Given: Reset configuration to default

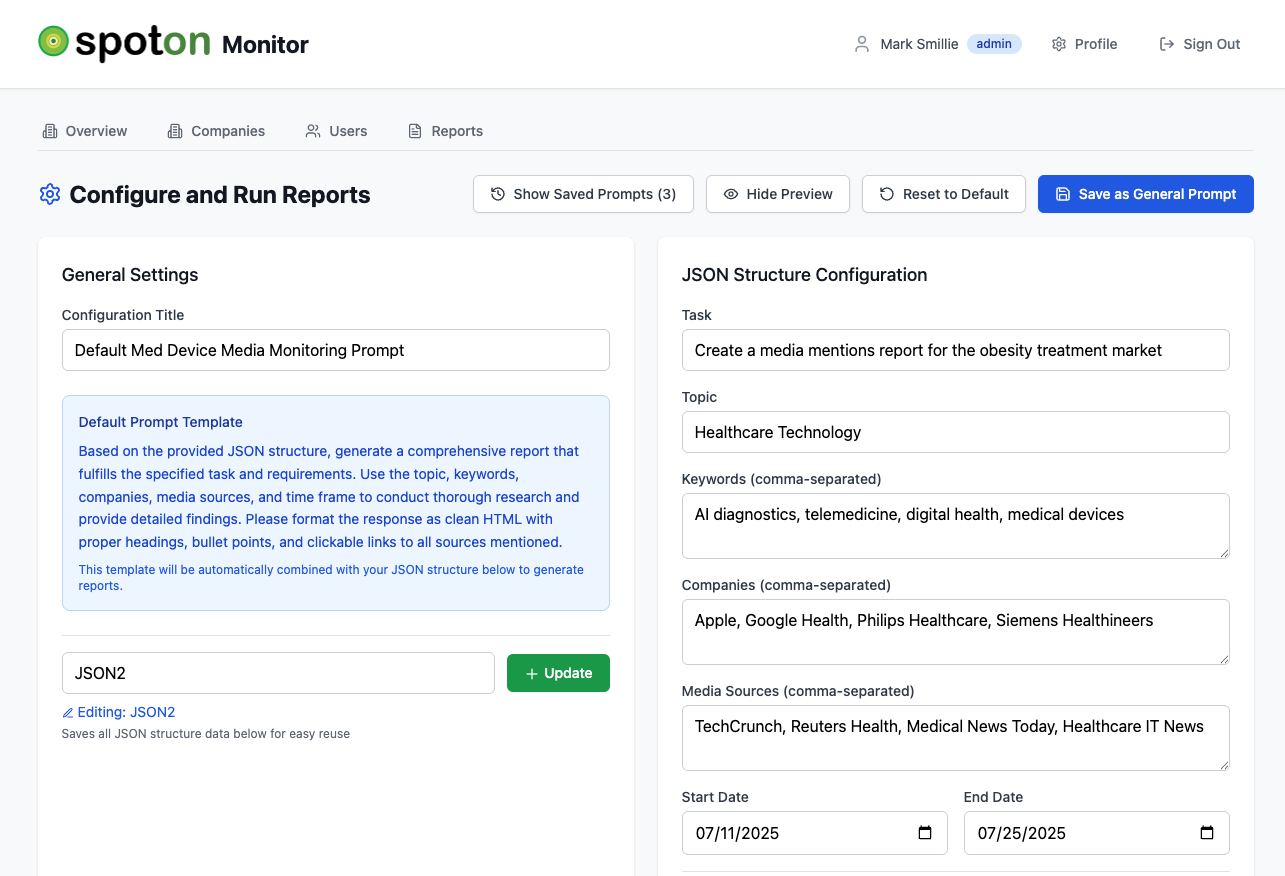Looking at the screenshot, I should click(x=943, y=194).
